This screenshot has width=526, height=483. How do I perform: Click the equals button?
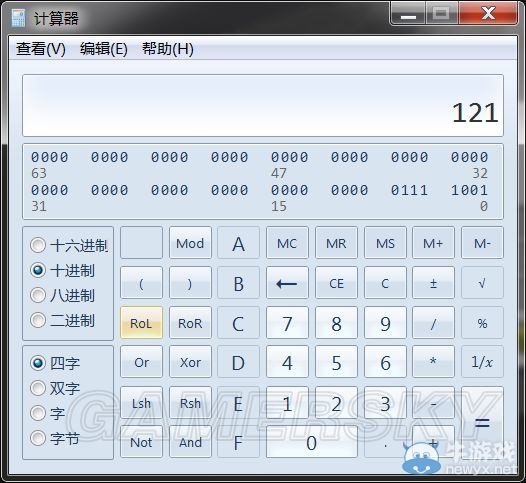point(482,422)
